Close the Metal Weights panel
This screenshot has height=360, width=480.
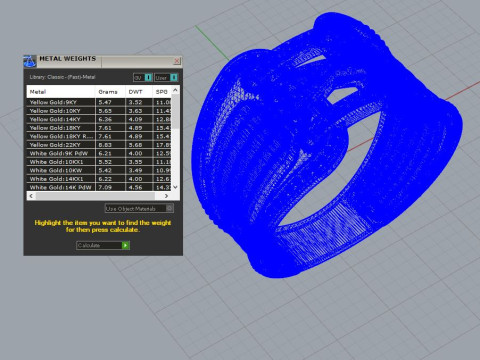pos(177,61)
